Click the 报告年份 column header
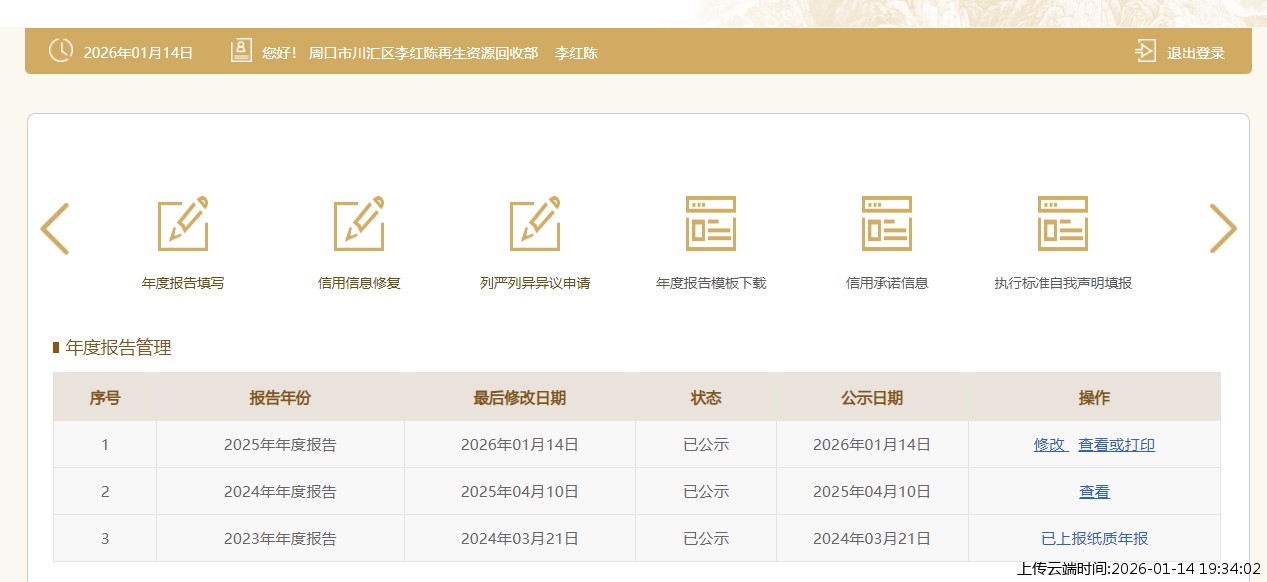The height and width of the screenshot is (582, 1267). tap(280, 398)
